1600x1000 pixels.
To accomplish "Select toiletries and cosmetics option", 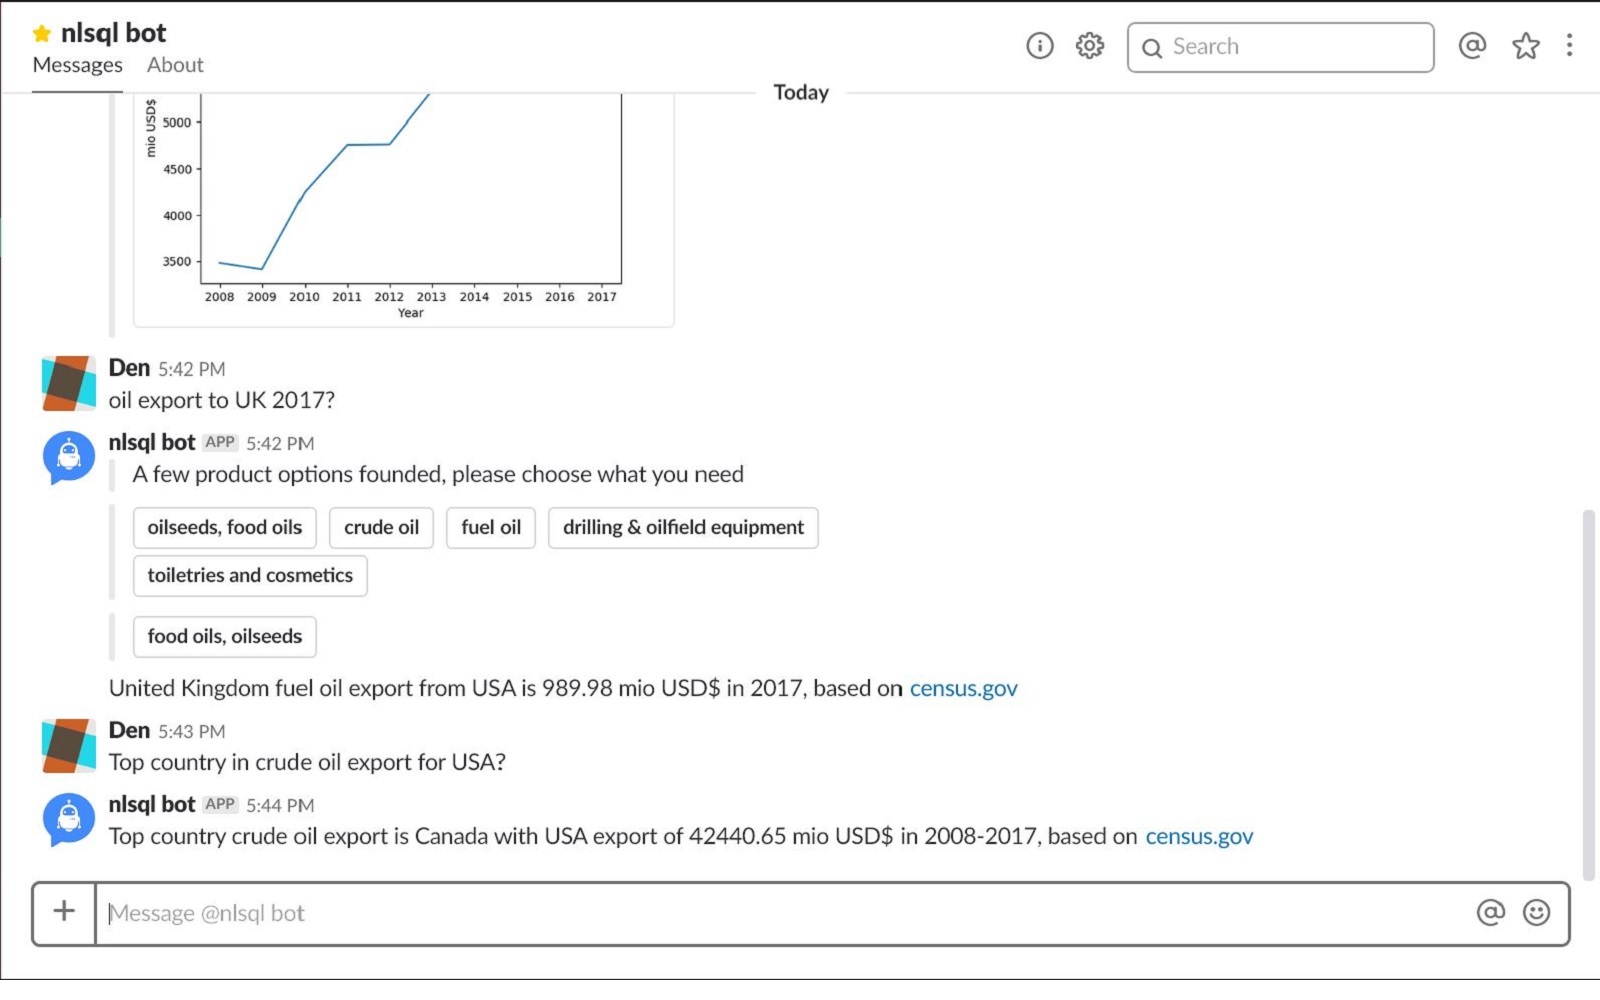I will coord(250,576).
